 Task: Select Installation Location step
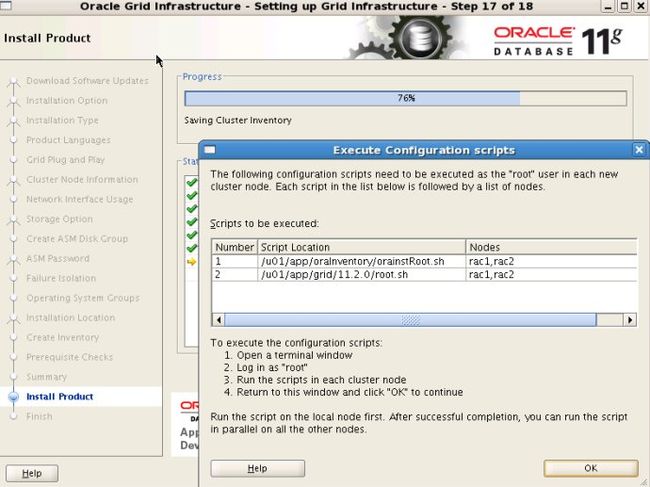pyautogui.click(x=70, y=318)
